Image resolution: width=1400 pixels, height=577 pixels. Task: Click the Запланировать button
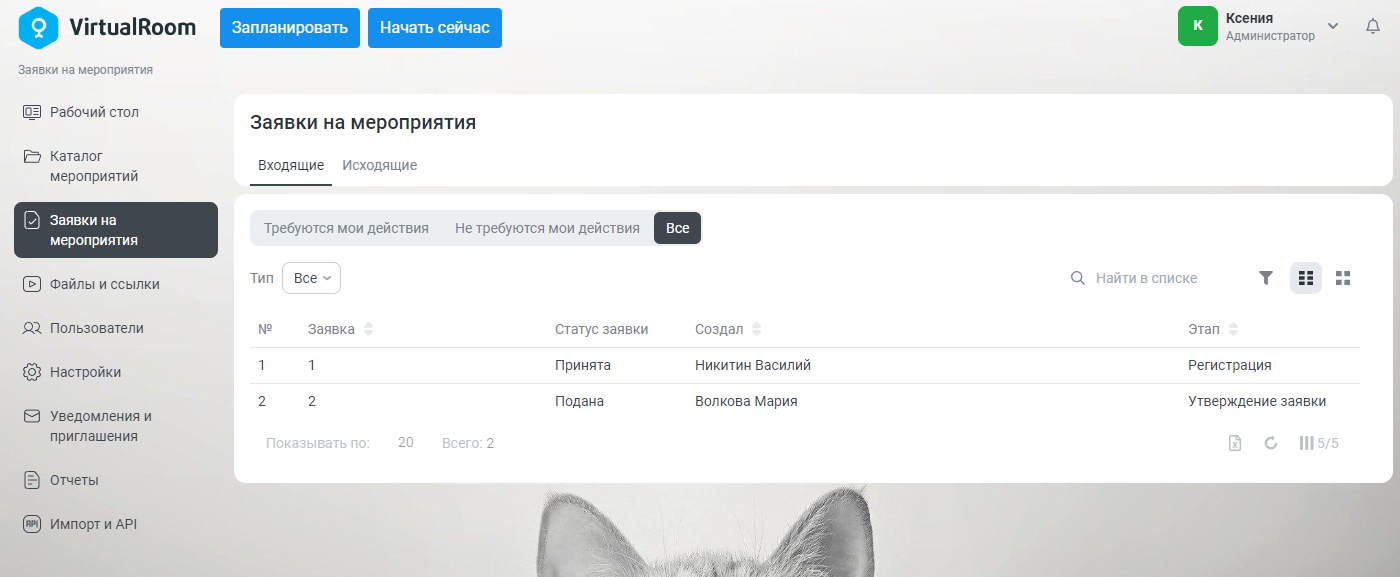pyautogui.click(x=290, y=28)
